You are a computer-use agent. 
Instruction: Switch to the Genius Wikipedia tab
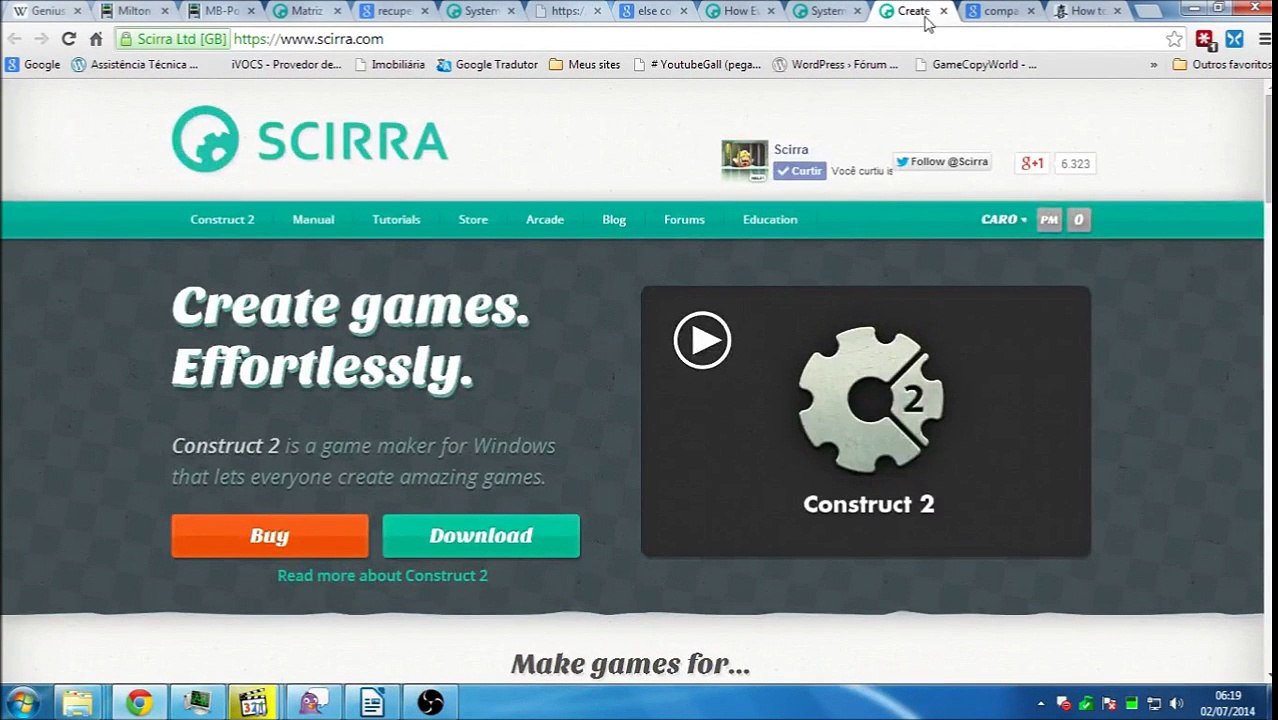pyautogui.click(x=46, y=11)
